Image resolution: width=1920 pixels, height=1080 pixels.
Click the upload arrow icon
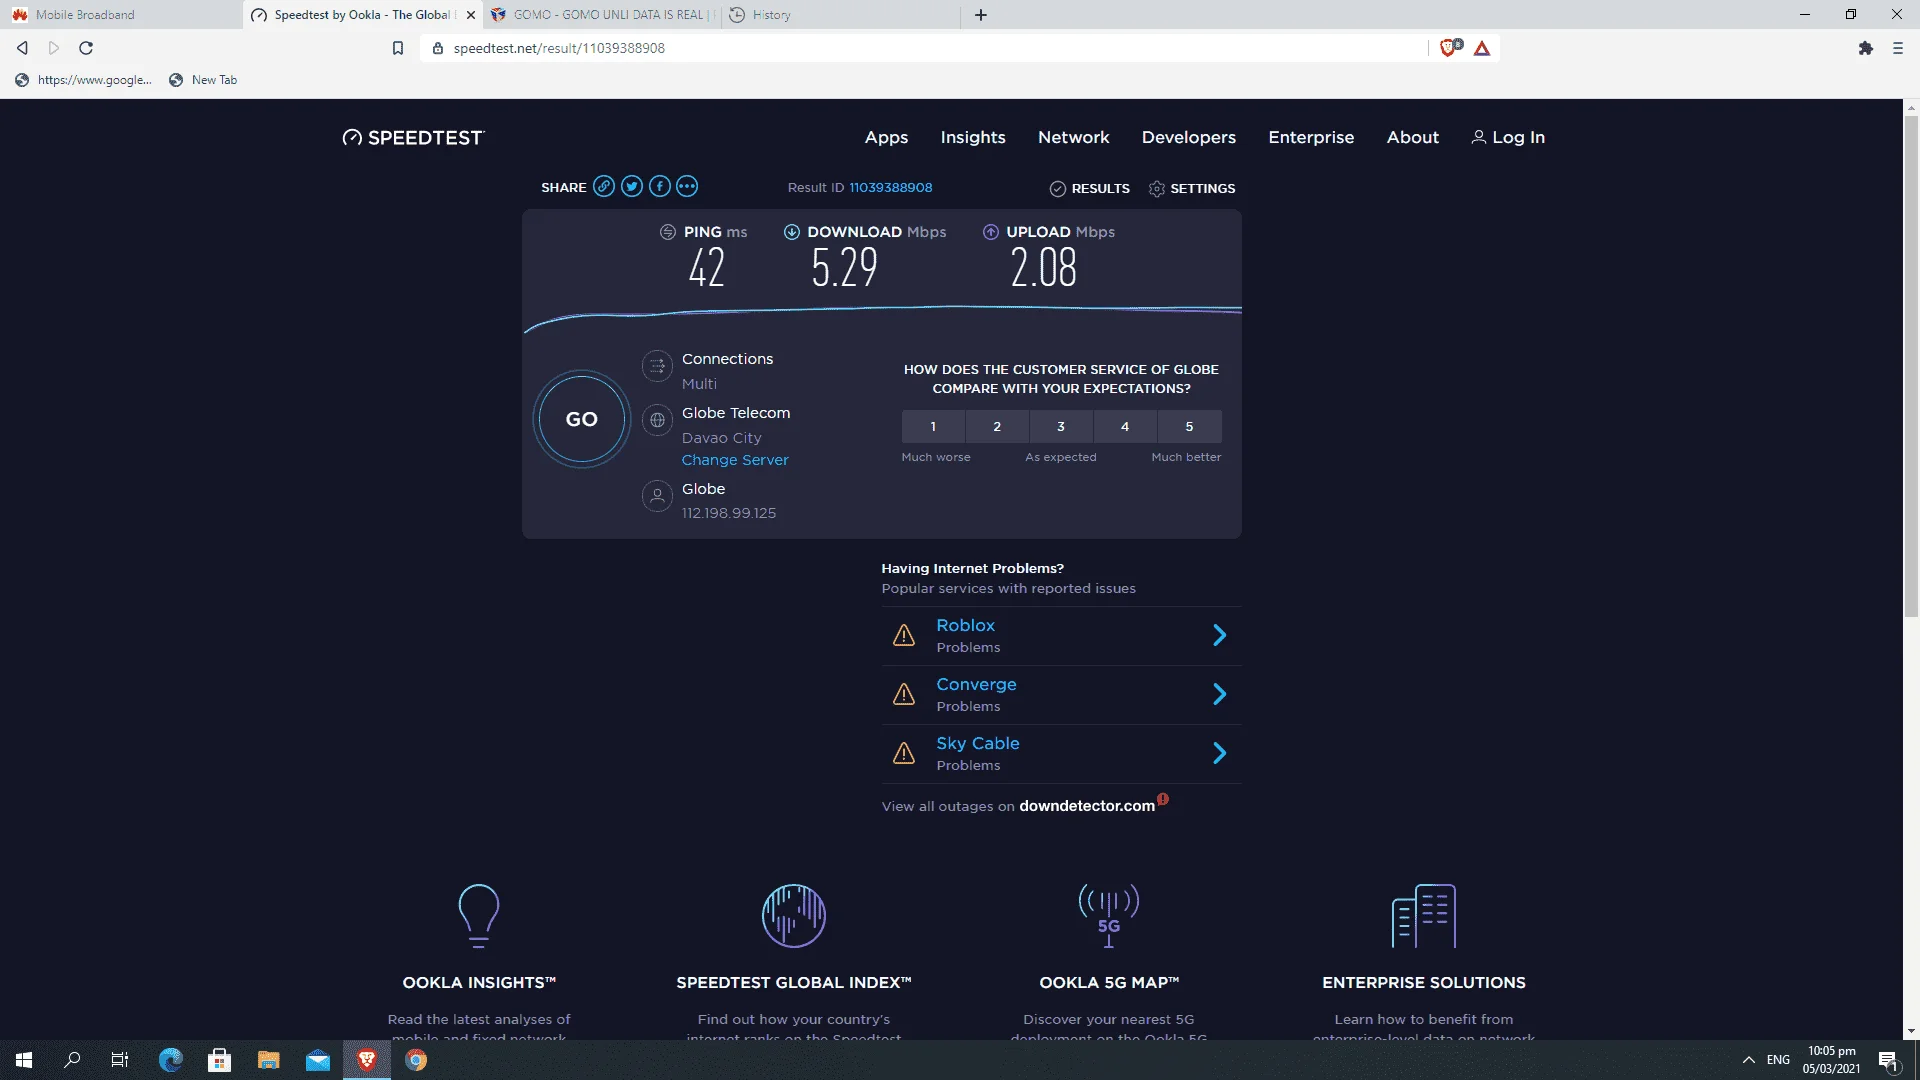pyautogui.click(x=991, y=232)
